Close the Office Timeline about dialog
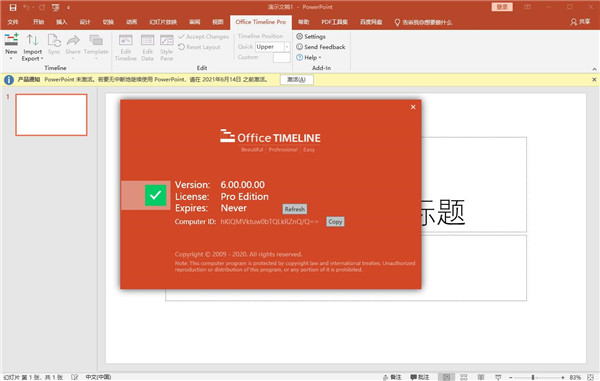The height and width of the screenshot is (381, 600). point(413,107)
